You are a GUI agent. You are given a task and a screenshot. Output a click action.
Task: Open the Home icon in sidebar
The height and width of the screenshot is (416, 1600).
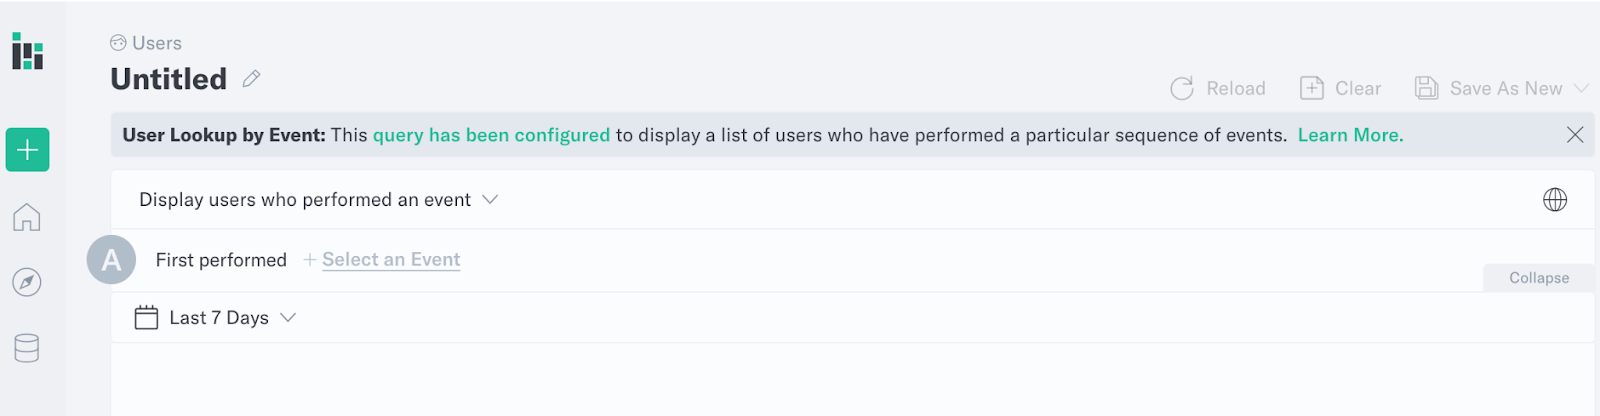(x=27, y=217)
